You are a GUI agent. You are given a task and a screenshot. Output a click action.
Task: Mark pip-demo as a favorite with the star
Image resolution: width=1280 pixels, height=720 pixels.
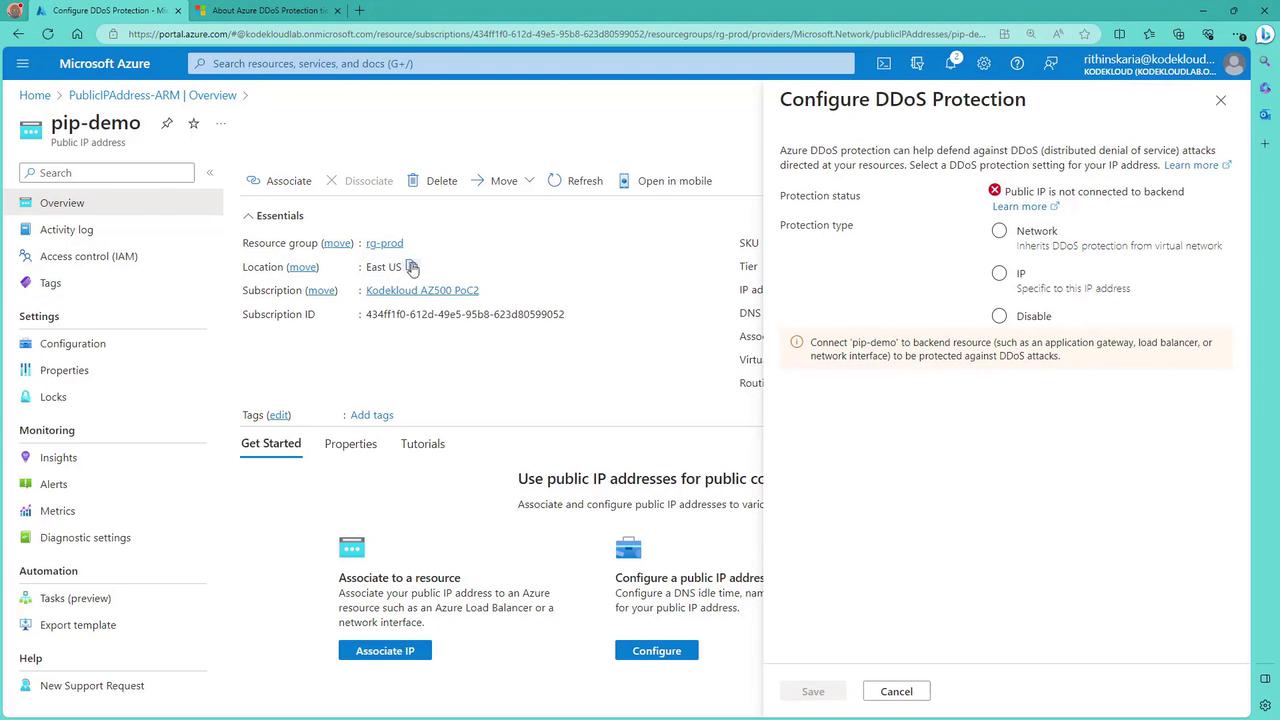[194, 123]
